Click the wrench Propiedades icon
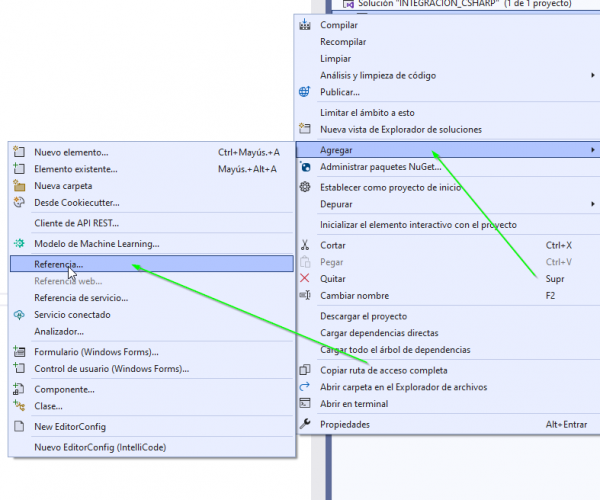The width and height of the screenshot is (600, 500). [305, 424]
